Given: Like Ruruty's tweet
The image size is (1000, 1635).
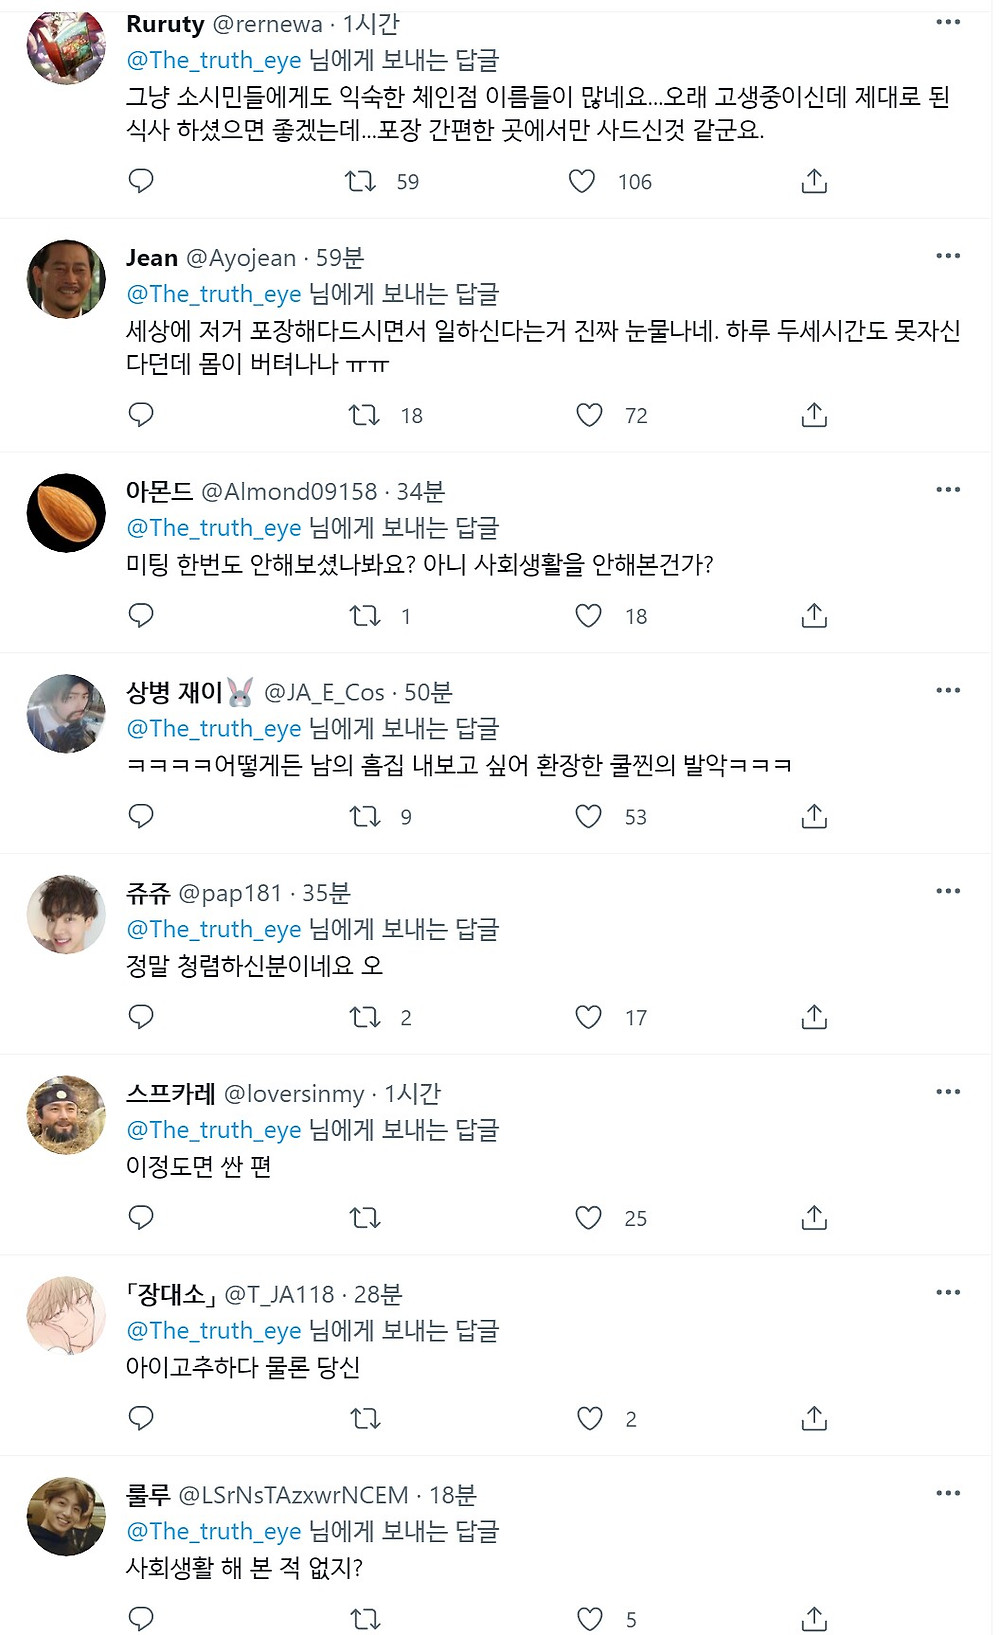Looking at the screenshot, I should (x=582, y=181).
